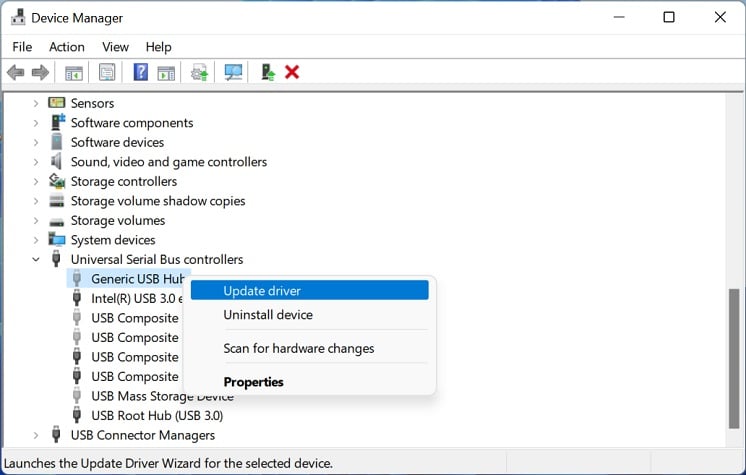Click the Scan for hardware changes monitor icon
The height and width of the screenshot is (475, 746).
pyautogui.click(x=233, y=72)
